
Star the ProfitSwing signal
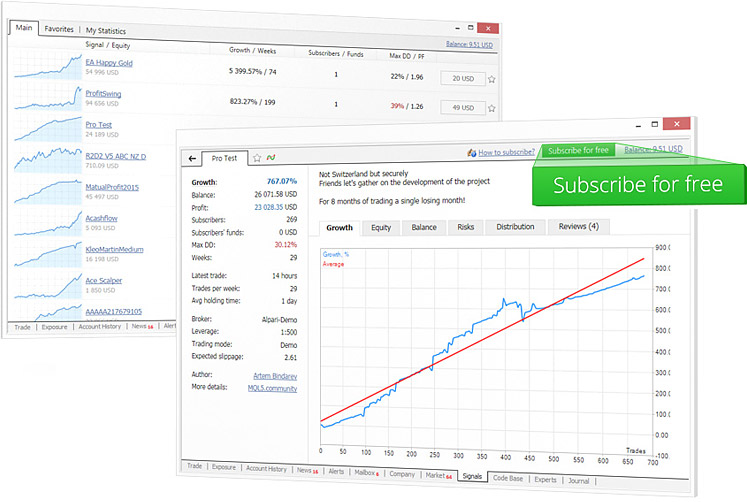492,109
